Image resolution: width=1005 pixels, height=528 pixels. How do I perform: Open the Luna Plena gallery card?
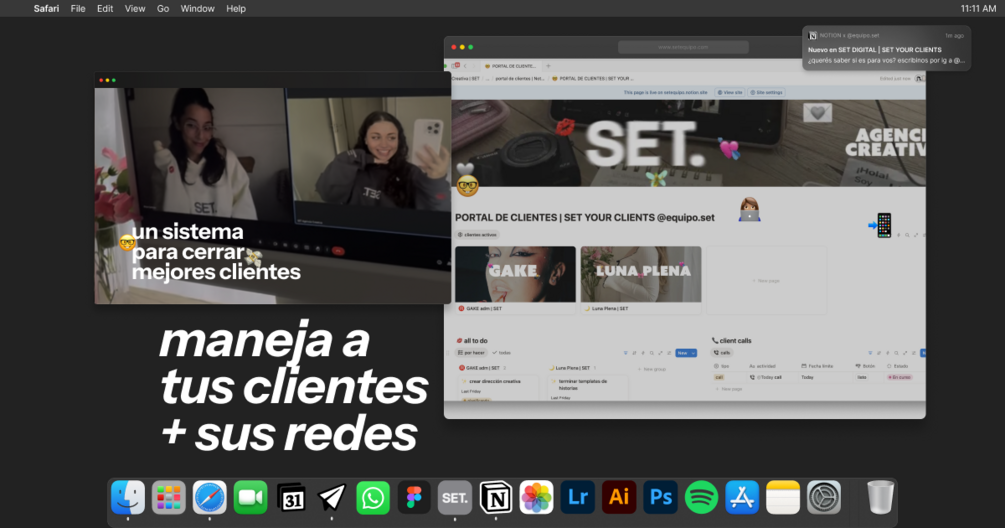[x=641, y=274]
